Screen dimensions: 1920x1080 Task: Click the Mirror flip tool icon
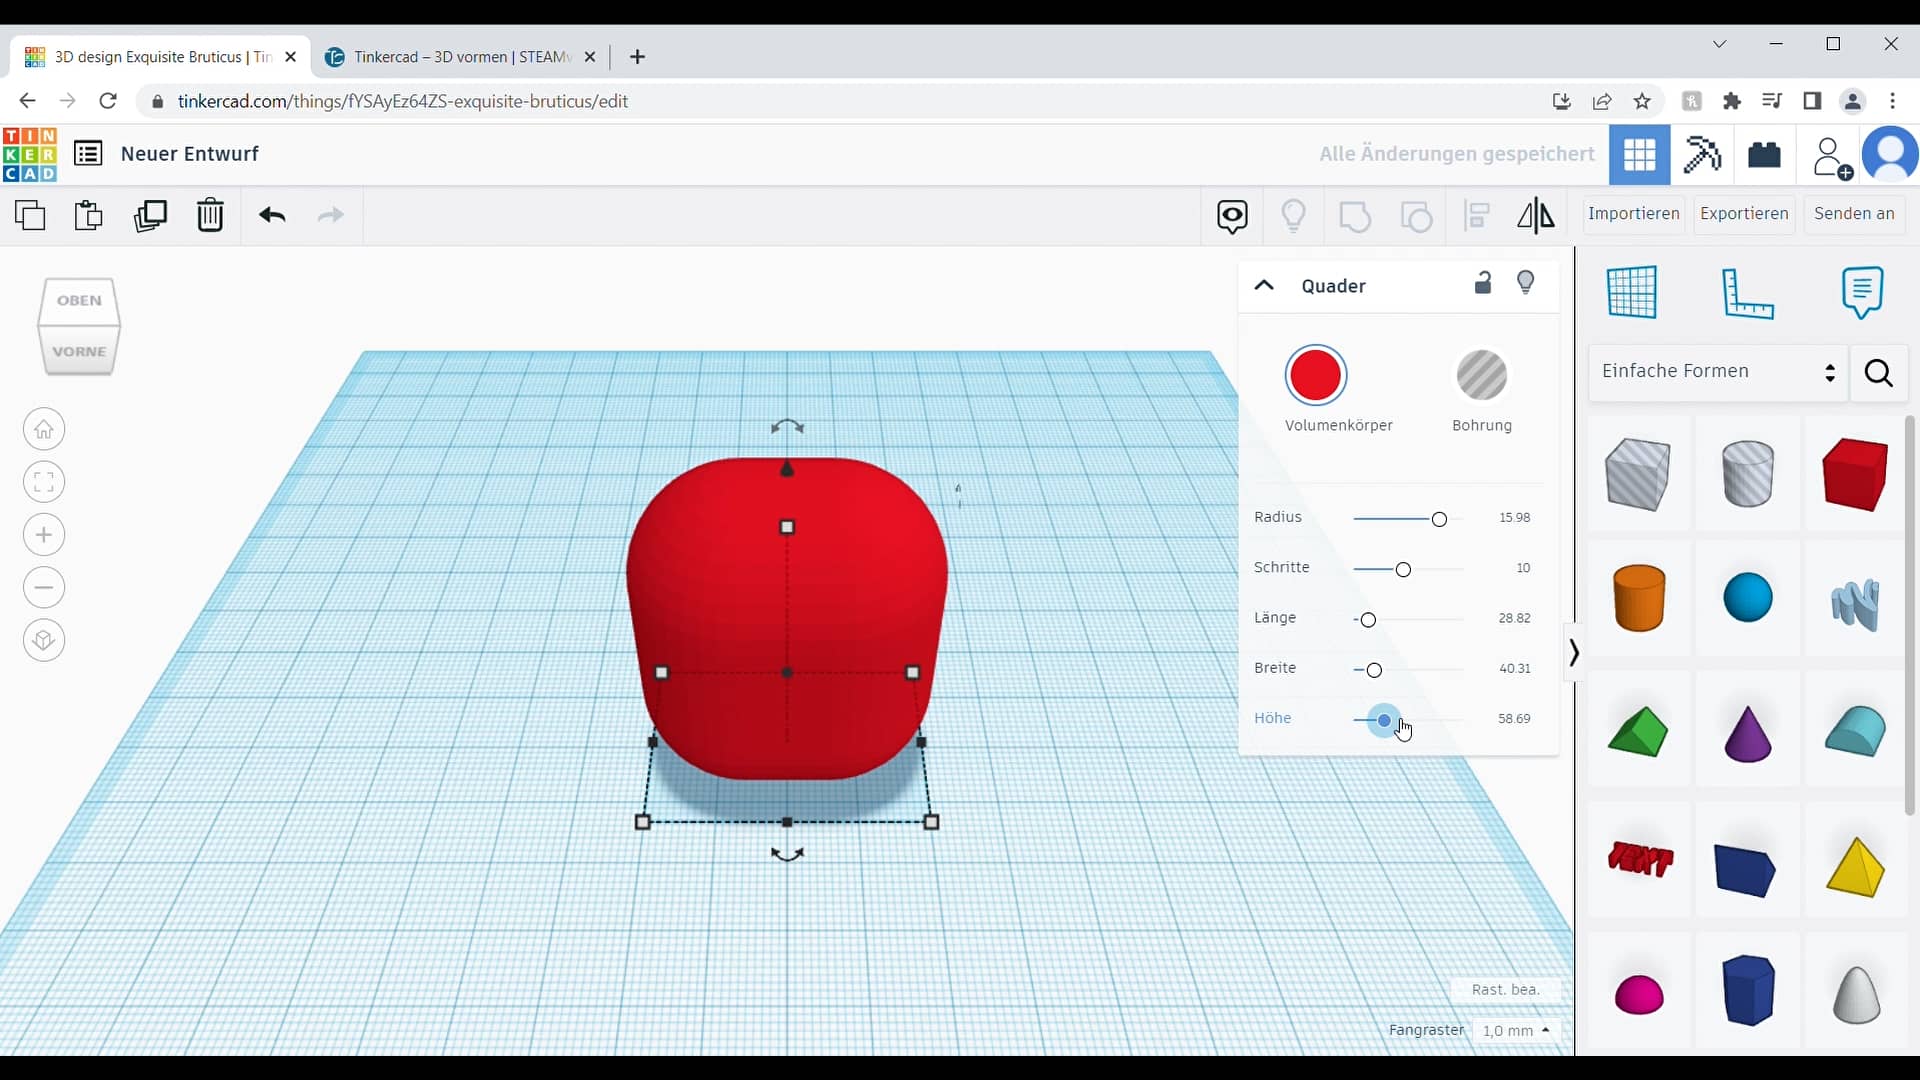point(1536,216)
